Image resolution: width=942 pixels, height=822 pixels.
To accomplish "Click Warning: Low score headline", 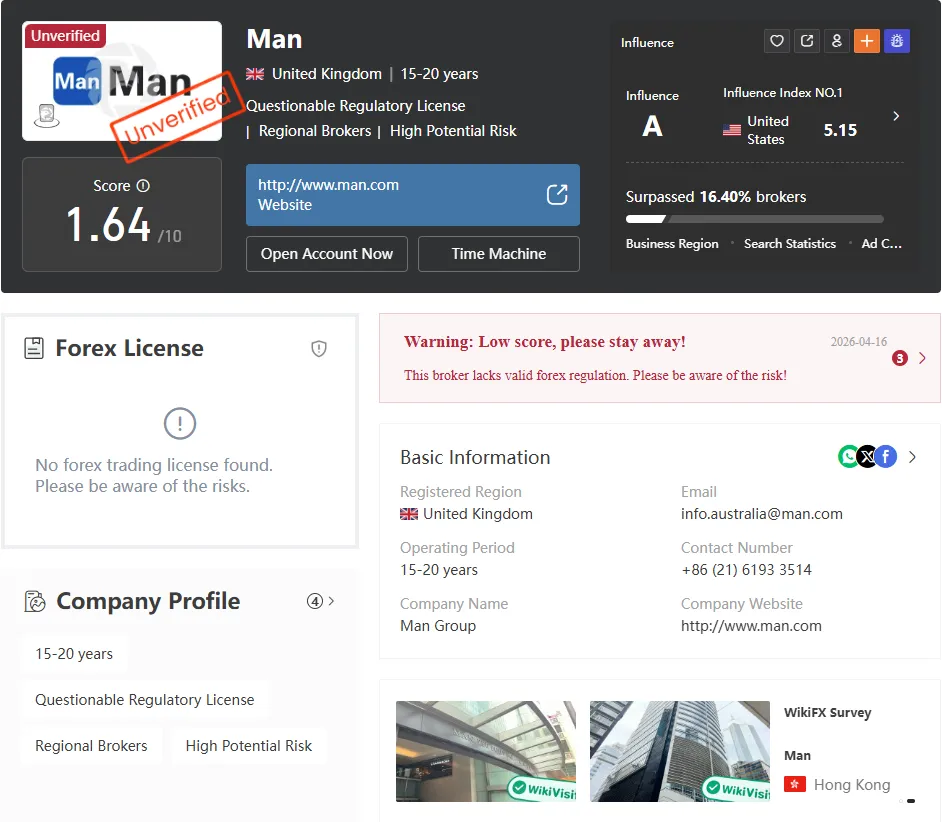I will click(x=544, y=342).
